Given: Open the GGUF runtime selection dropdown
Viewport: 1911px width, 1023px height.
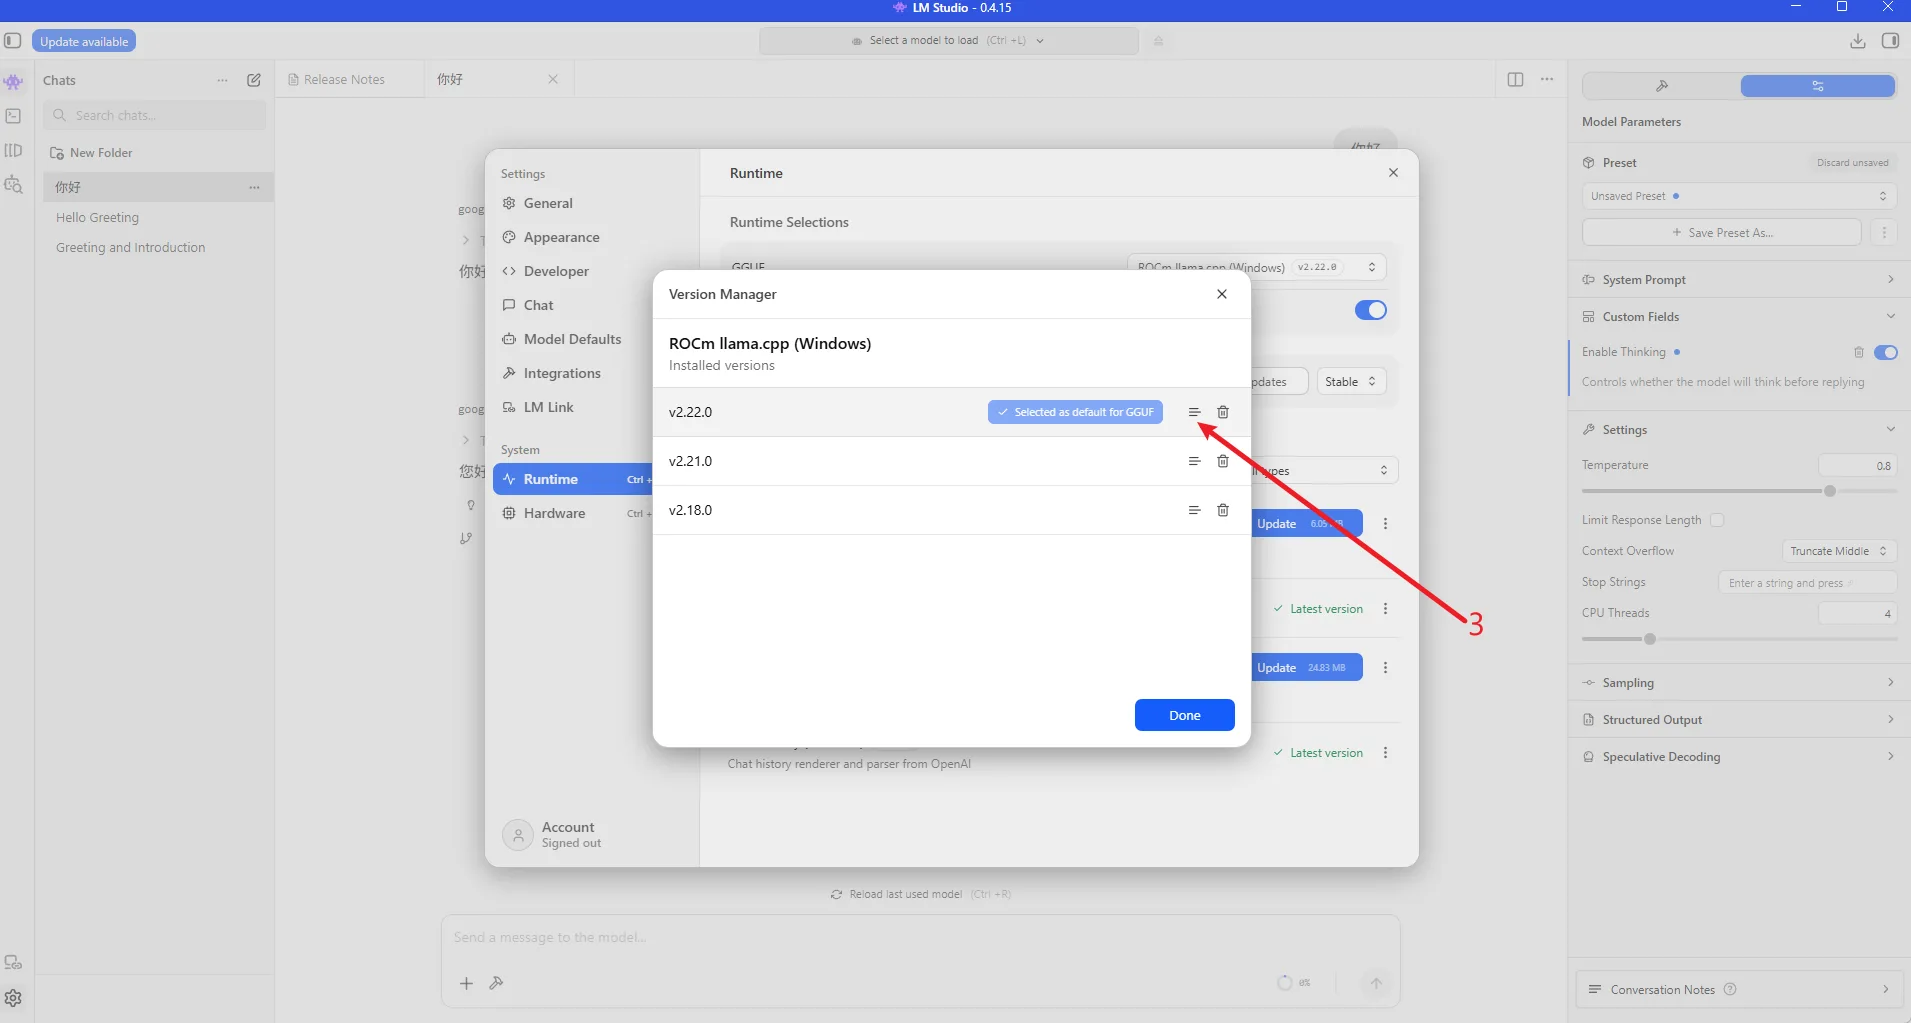Looking at the screenshot, I should coord(1256,267).
